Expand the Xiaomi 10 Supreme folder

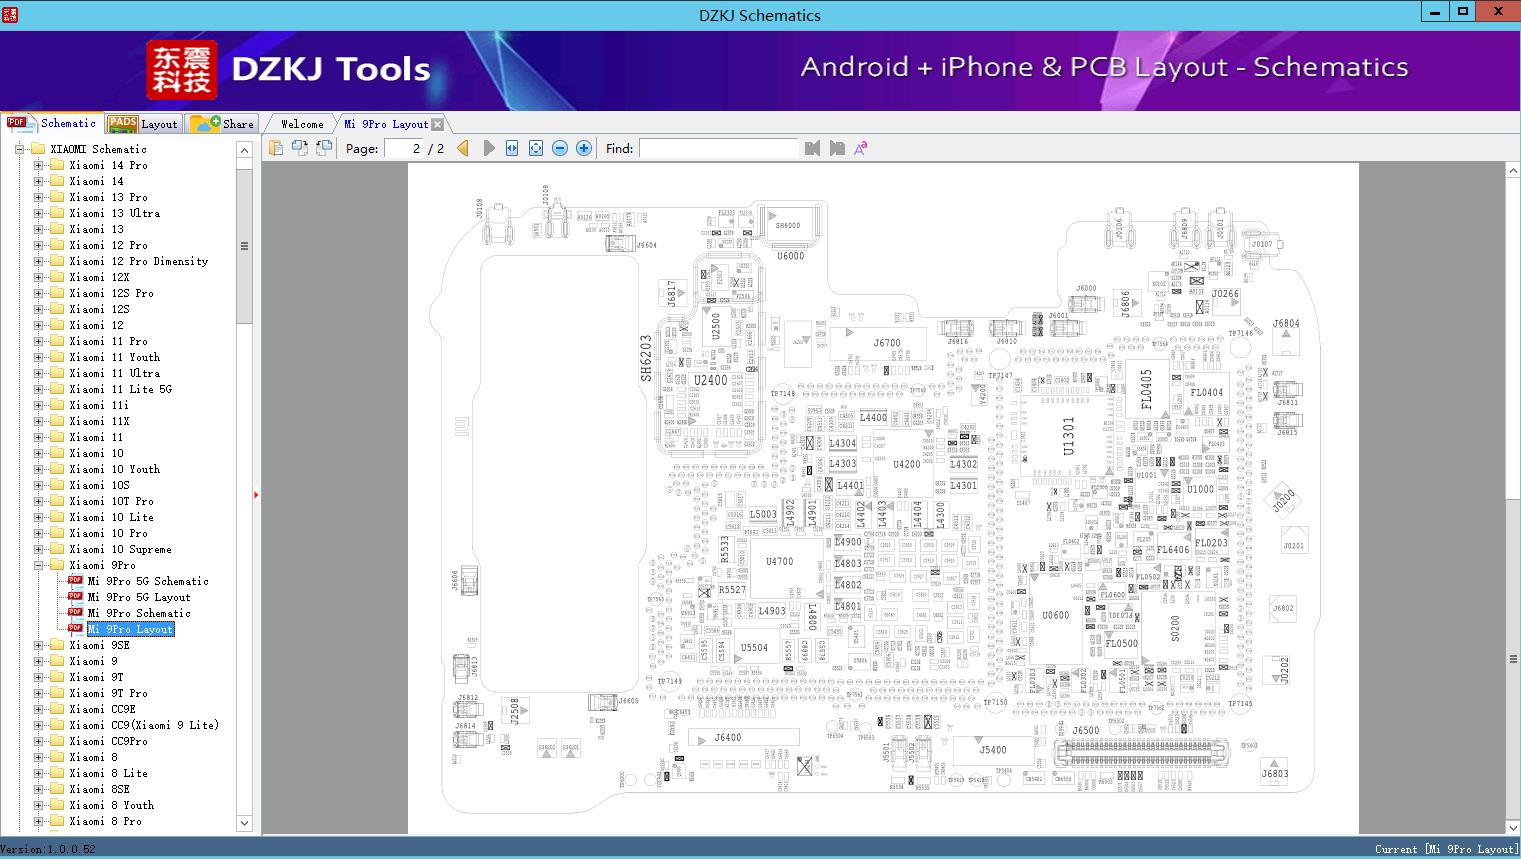(x=39, y=549)
